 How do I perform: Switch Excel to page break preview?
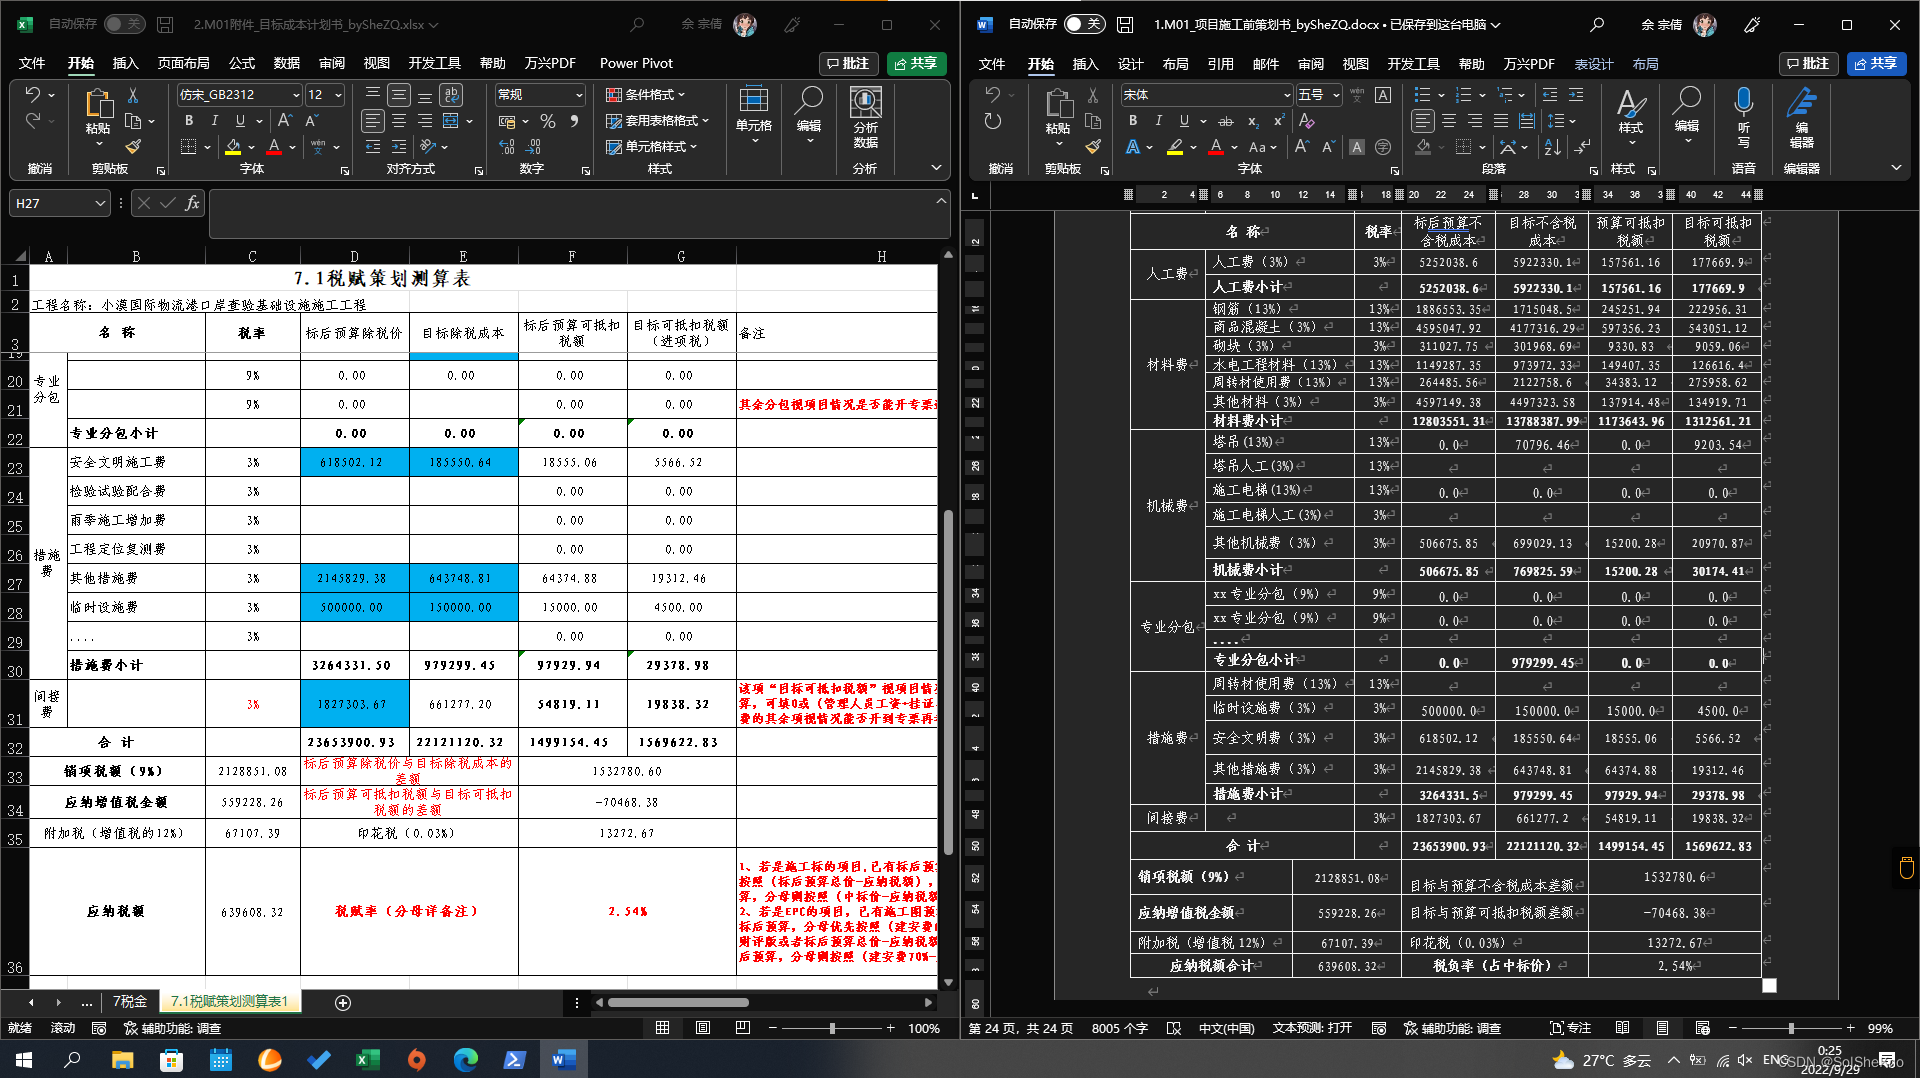click(x=742, y=1028)
